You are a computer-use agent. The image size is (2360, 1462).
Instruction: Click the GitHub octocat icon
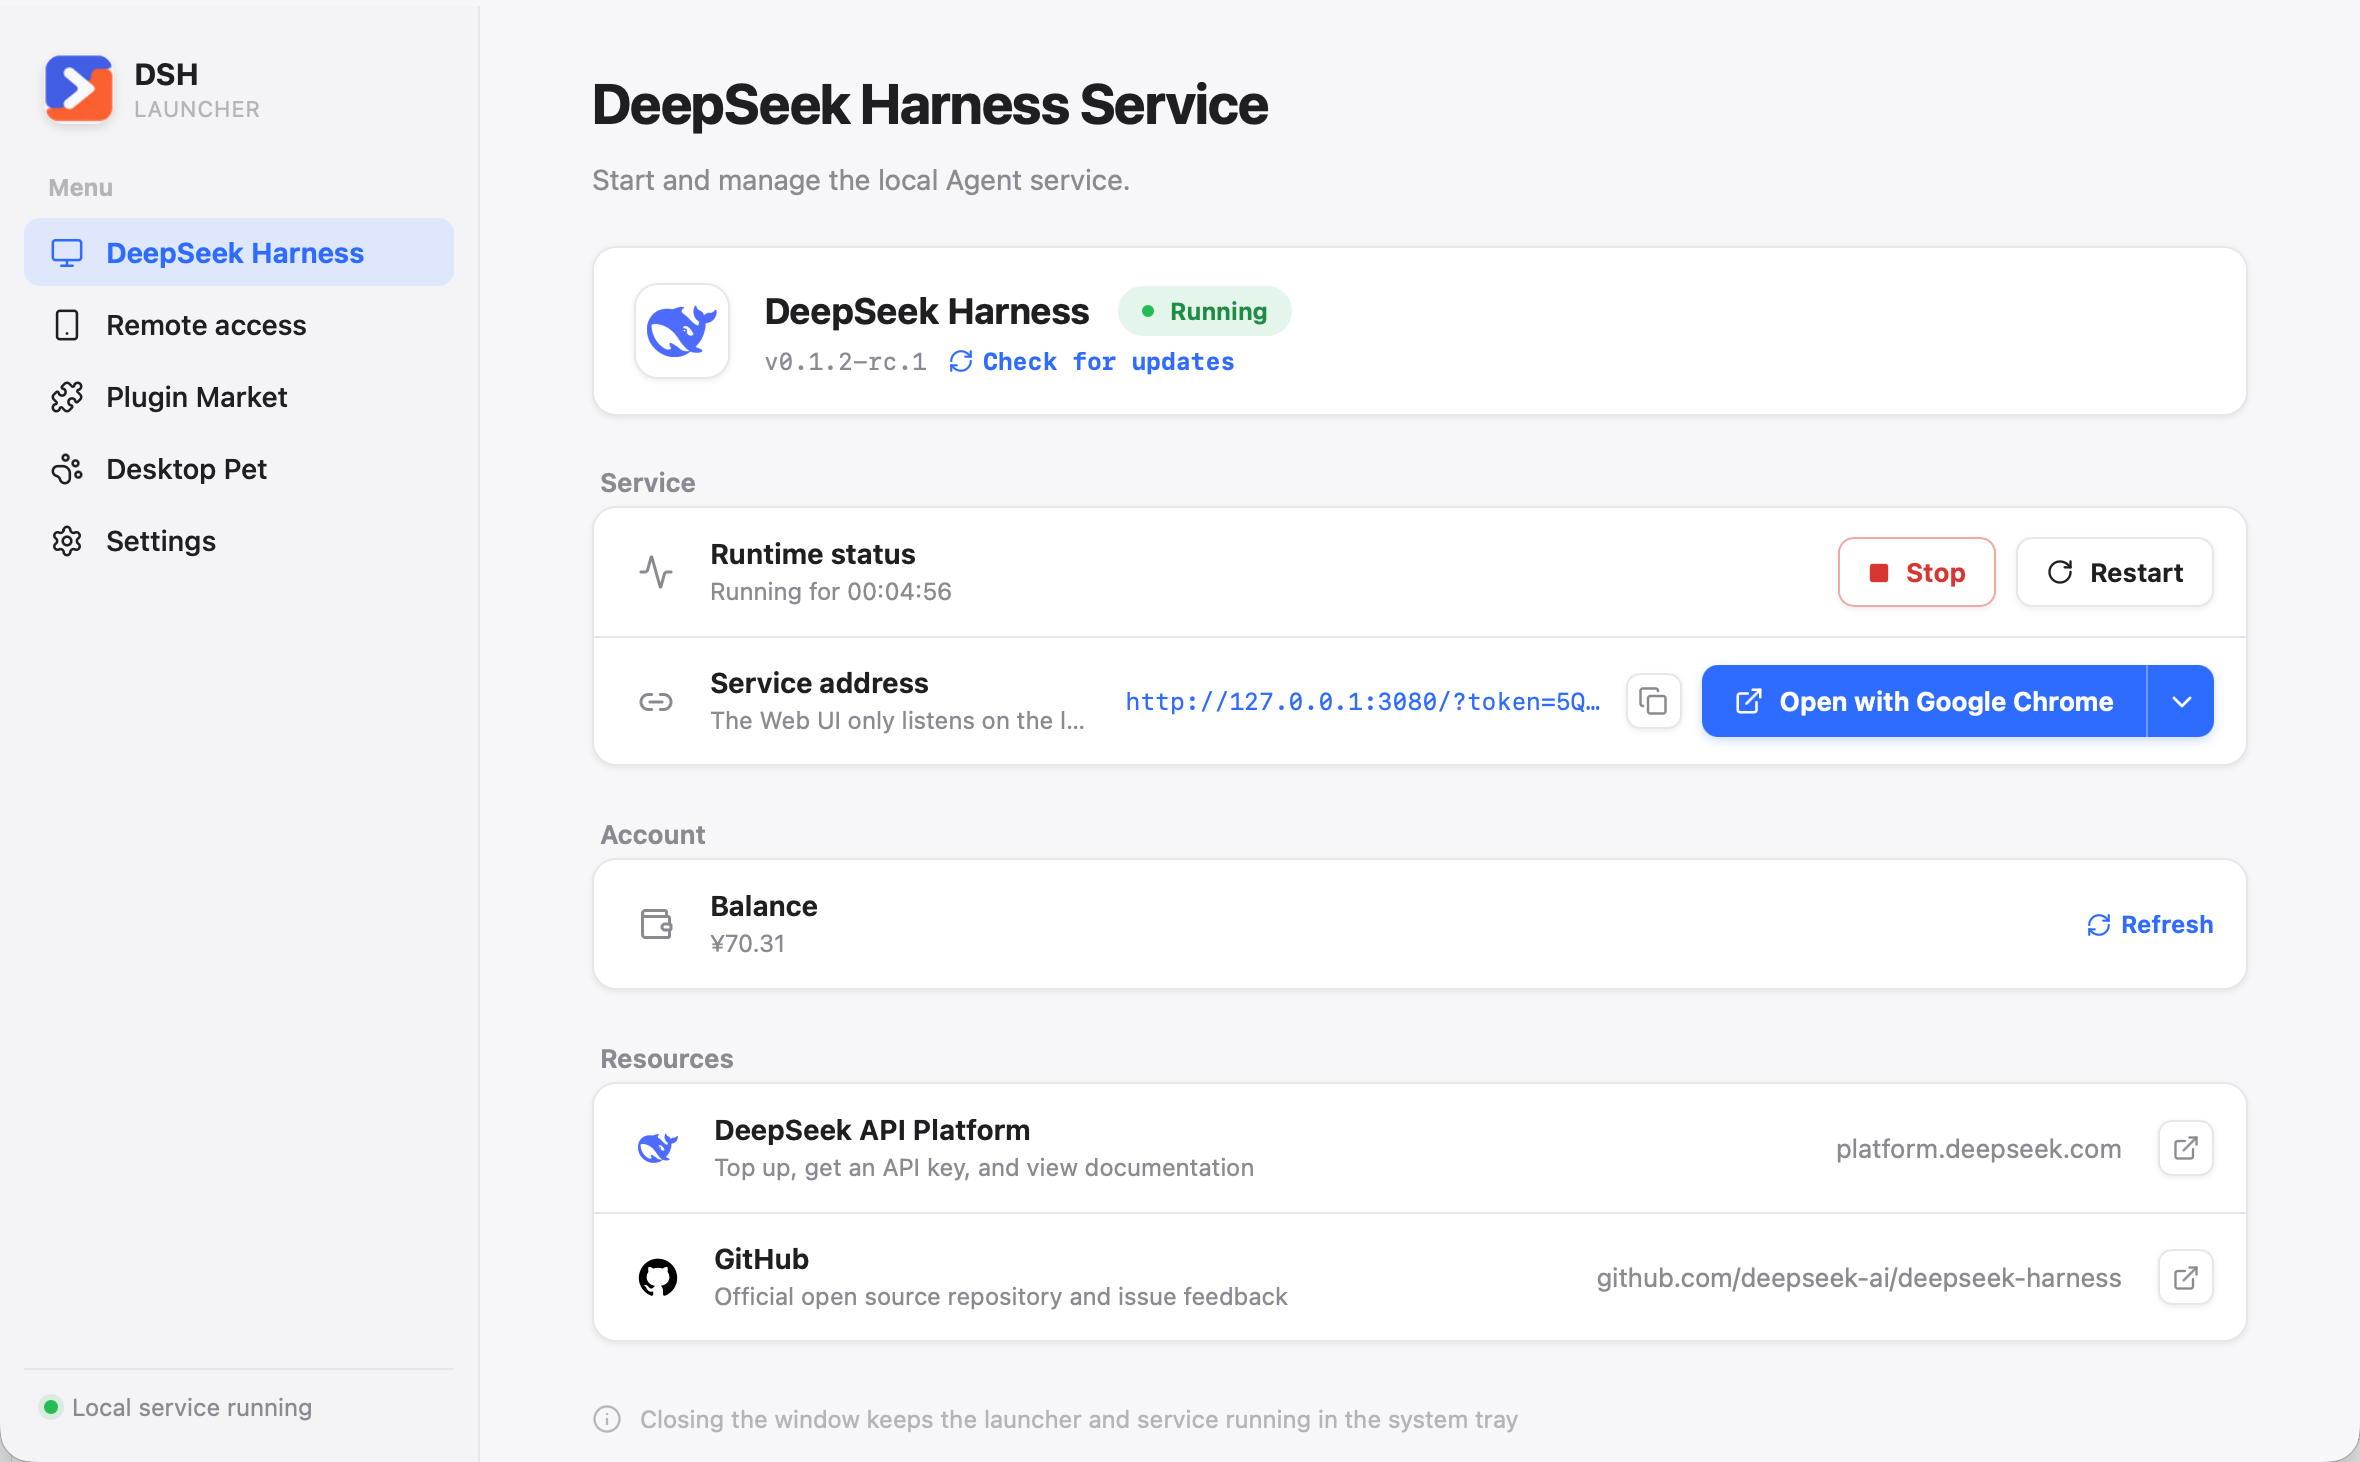point(658,1277)
